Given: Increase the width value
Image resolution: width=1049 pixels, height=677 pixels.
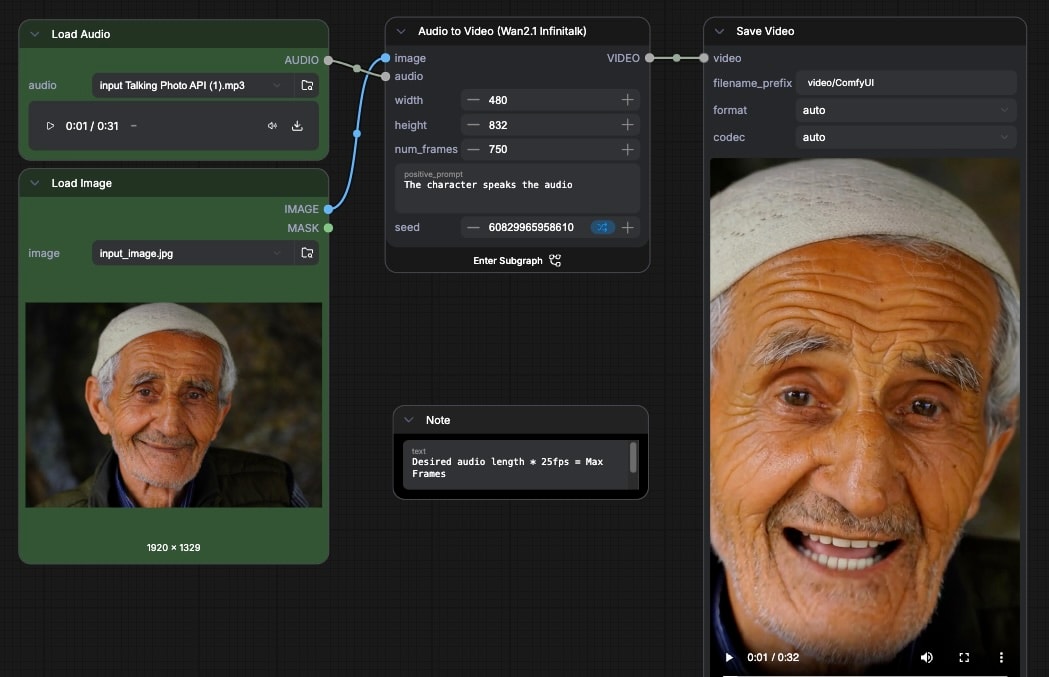Looking at the screenshot, I should 628,100.
